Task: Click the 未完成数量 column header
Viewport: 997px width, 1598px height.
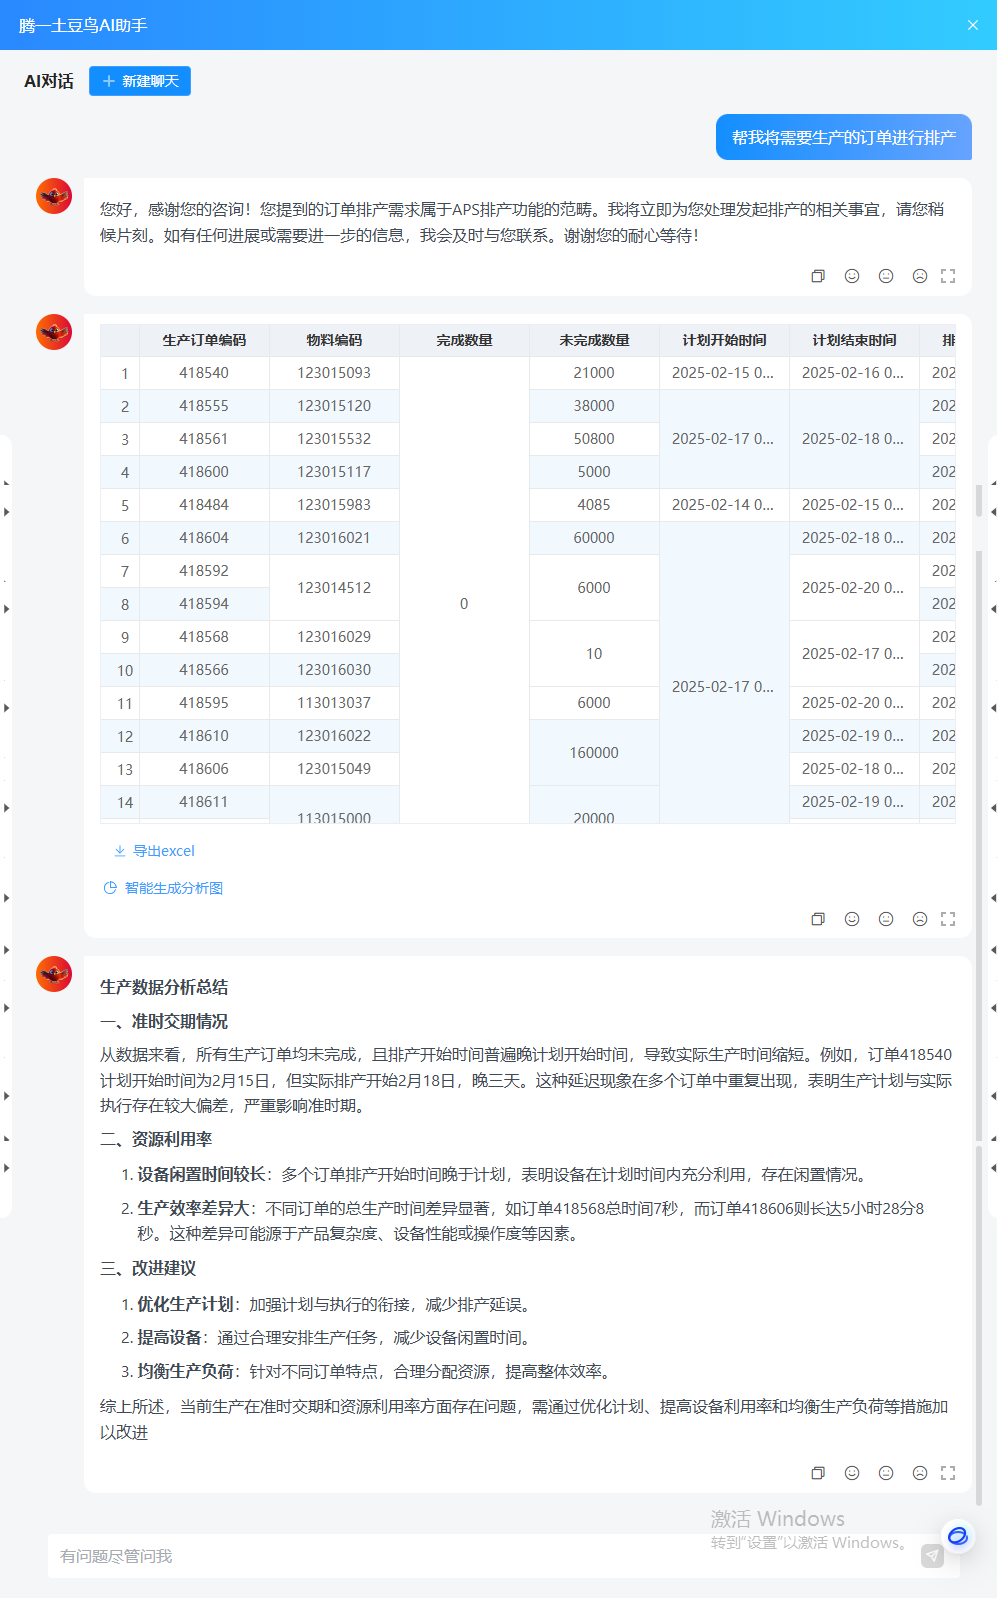Action: coord(594,340)
